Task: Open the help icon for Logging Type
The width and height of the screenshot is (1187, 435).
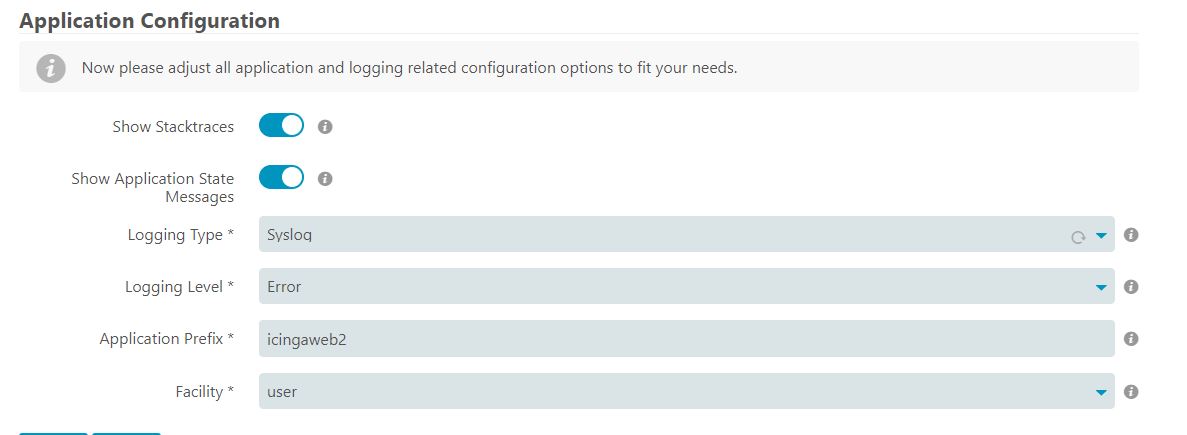Action: [1131, 235]
